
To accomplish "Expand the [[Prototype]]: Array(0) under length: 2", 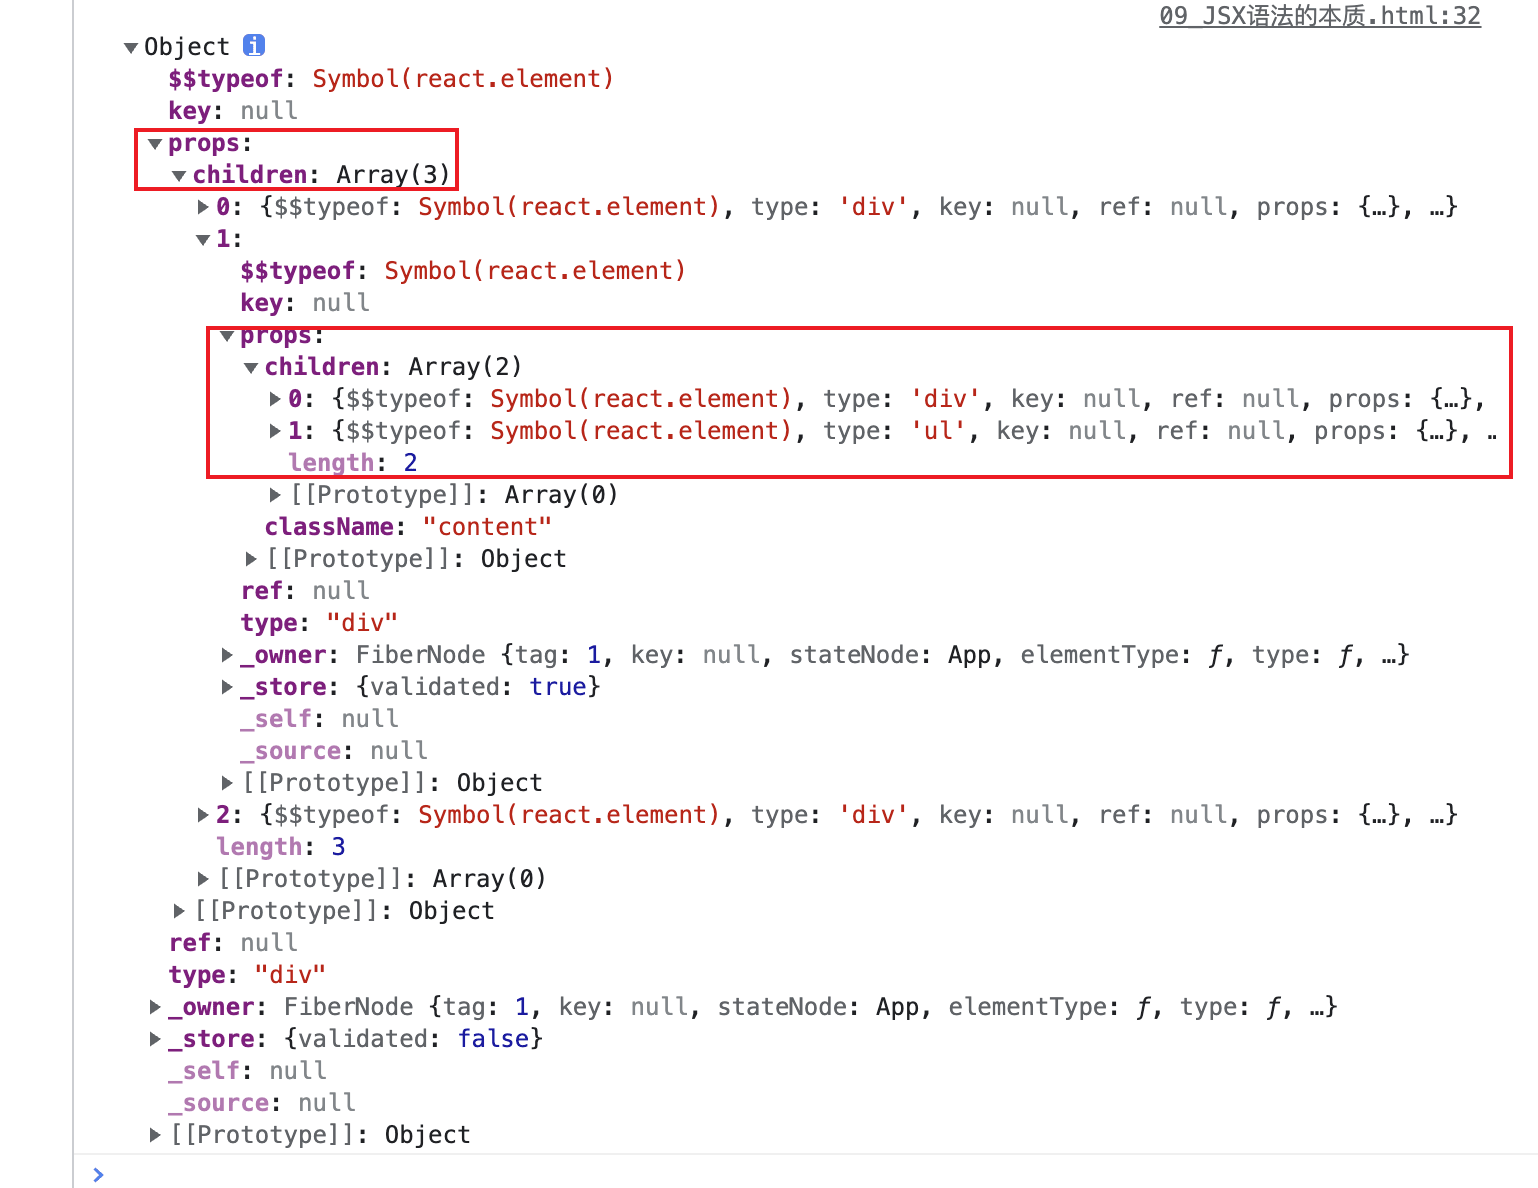I will pyautogui.click(x=275, y=495).
